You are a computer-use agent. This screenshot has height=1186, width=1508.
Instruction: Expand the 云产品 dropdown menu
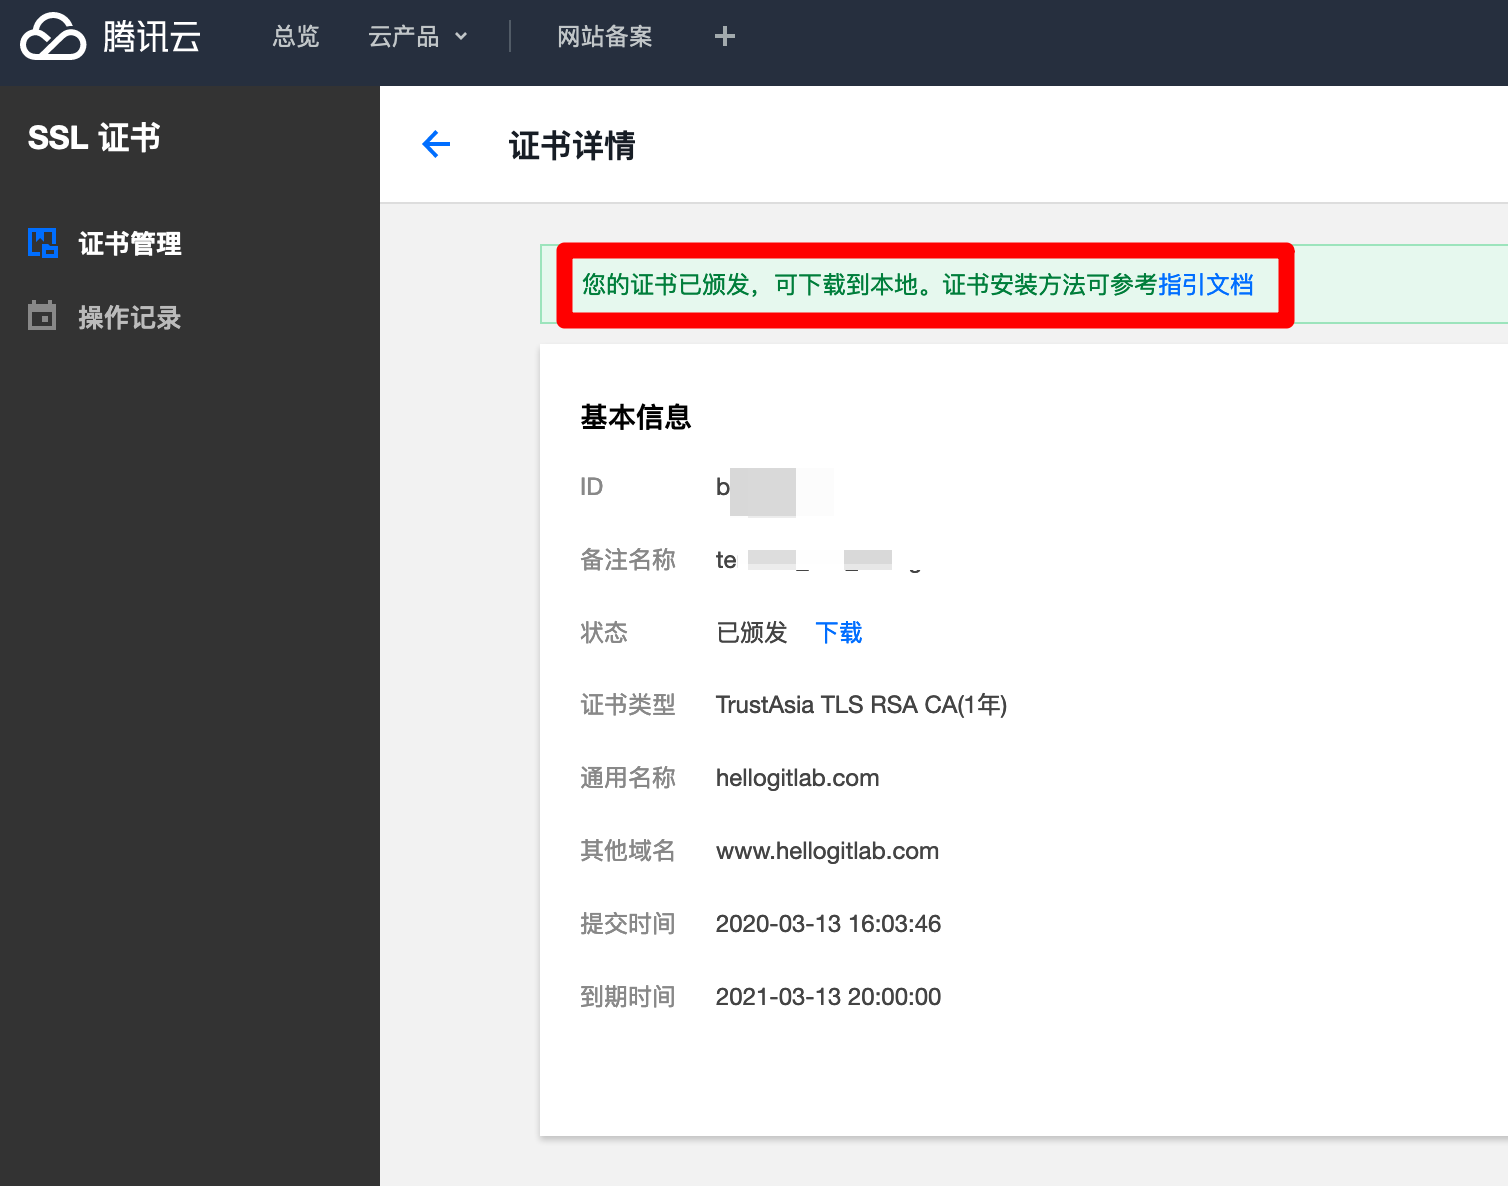tap(418, 37)
